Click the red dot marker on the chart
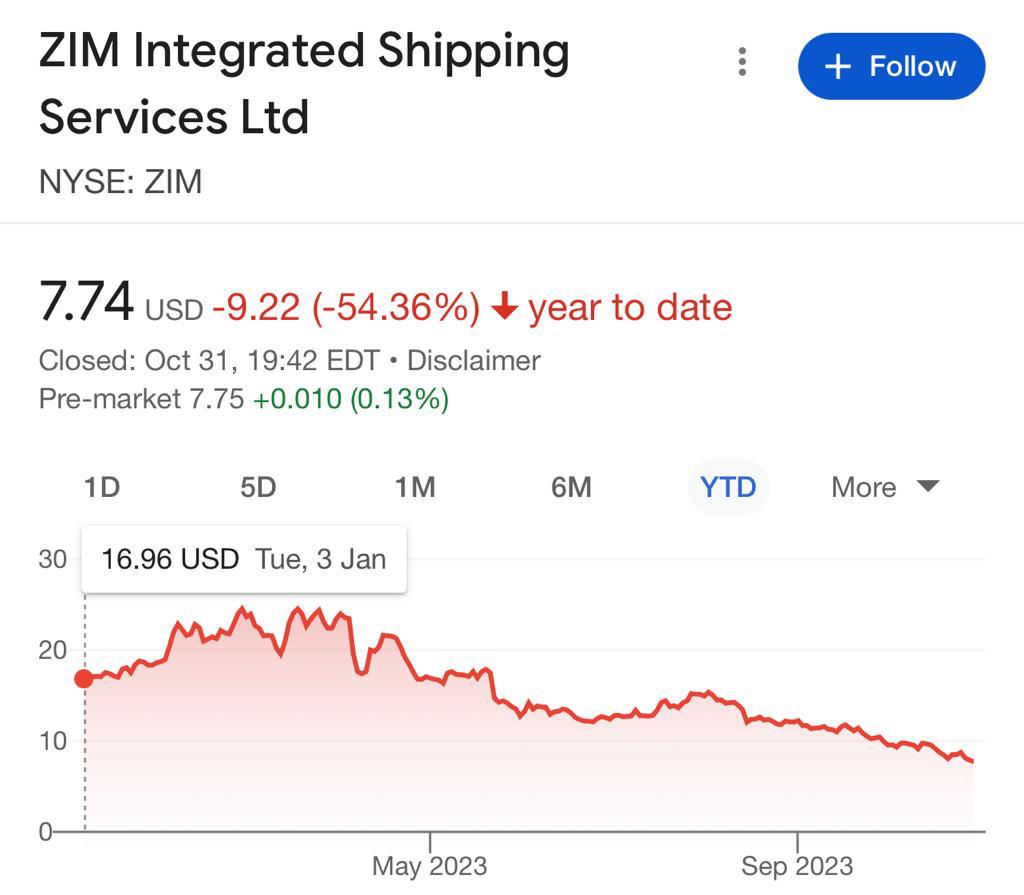Screen dimensions: 1024x895 (84, 679)
